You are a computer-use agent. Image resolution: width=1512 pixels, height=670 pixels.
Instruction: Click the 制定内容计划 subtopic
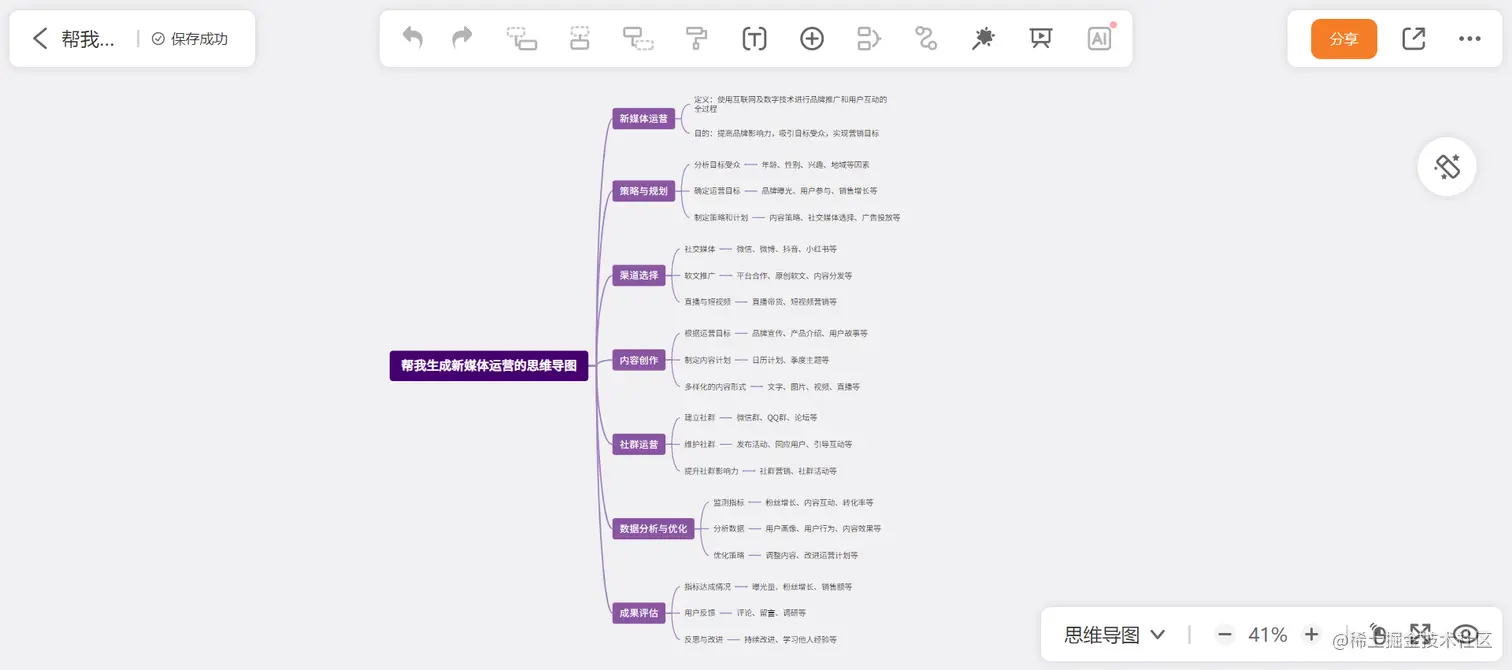click(708, 360)
